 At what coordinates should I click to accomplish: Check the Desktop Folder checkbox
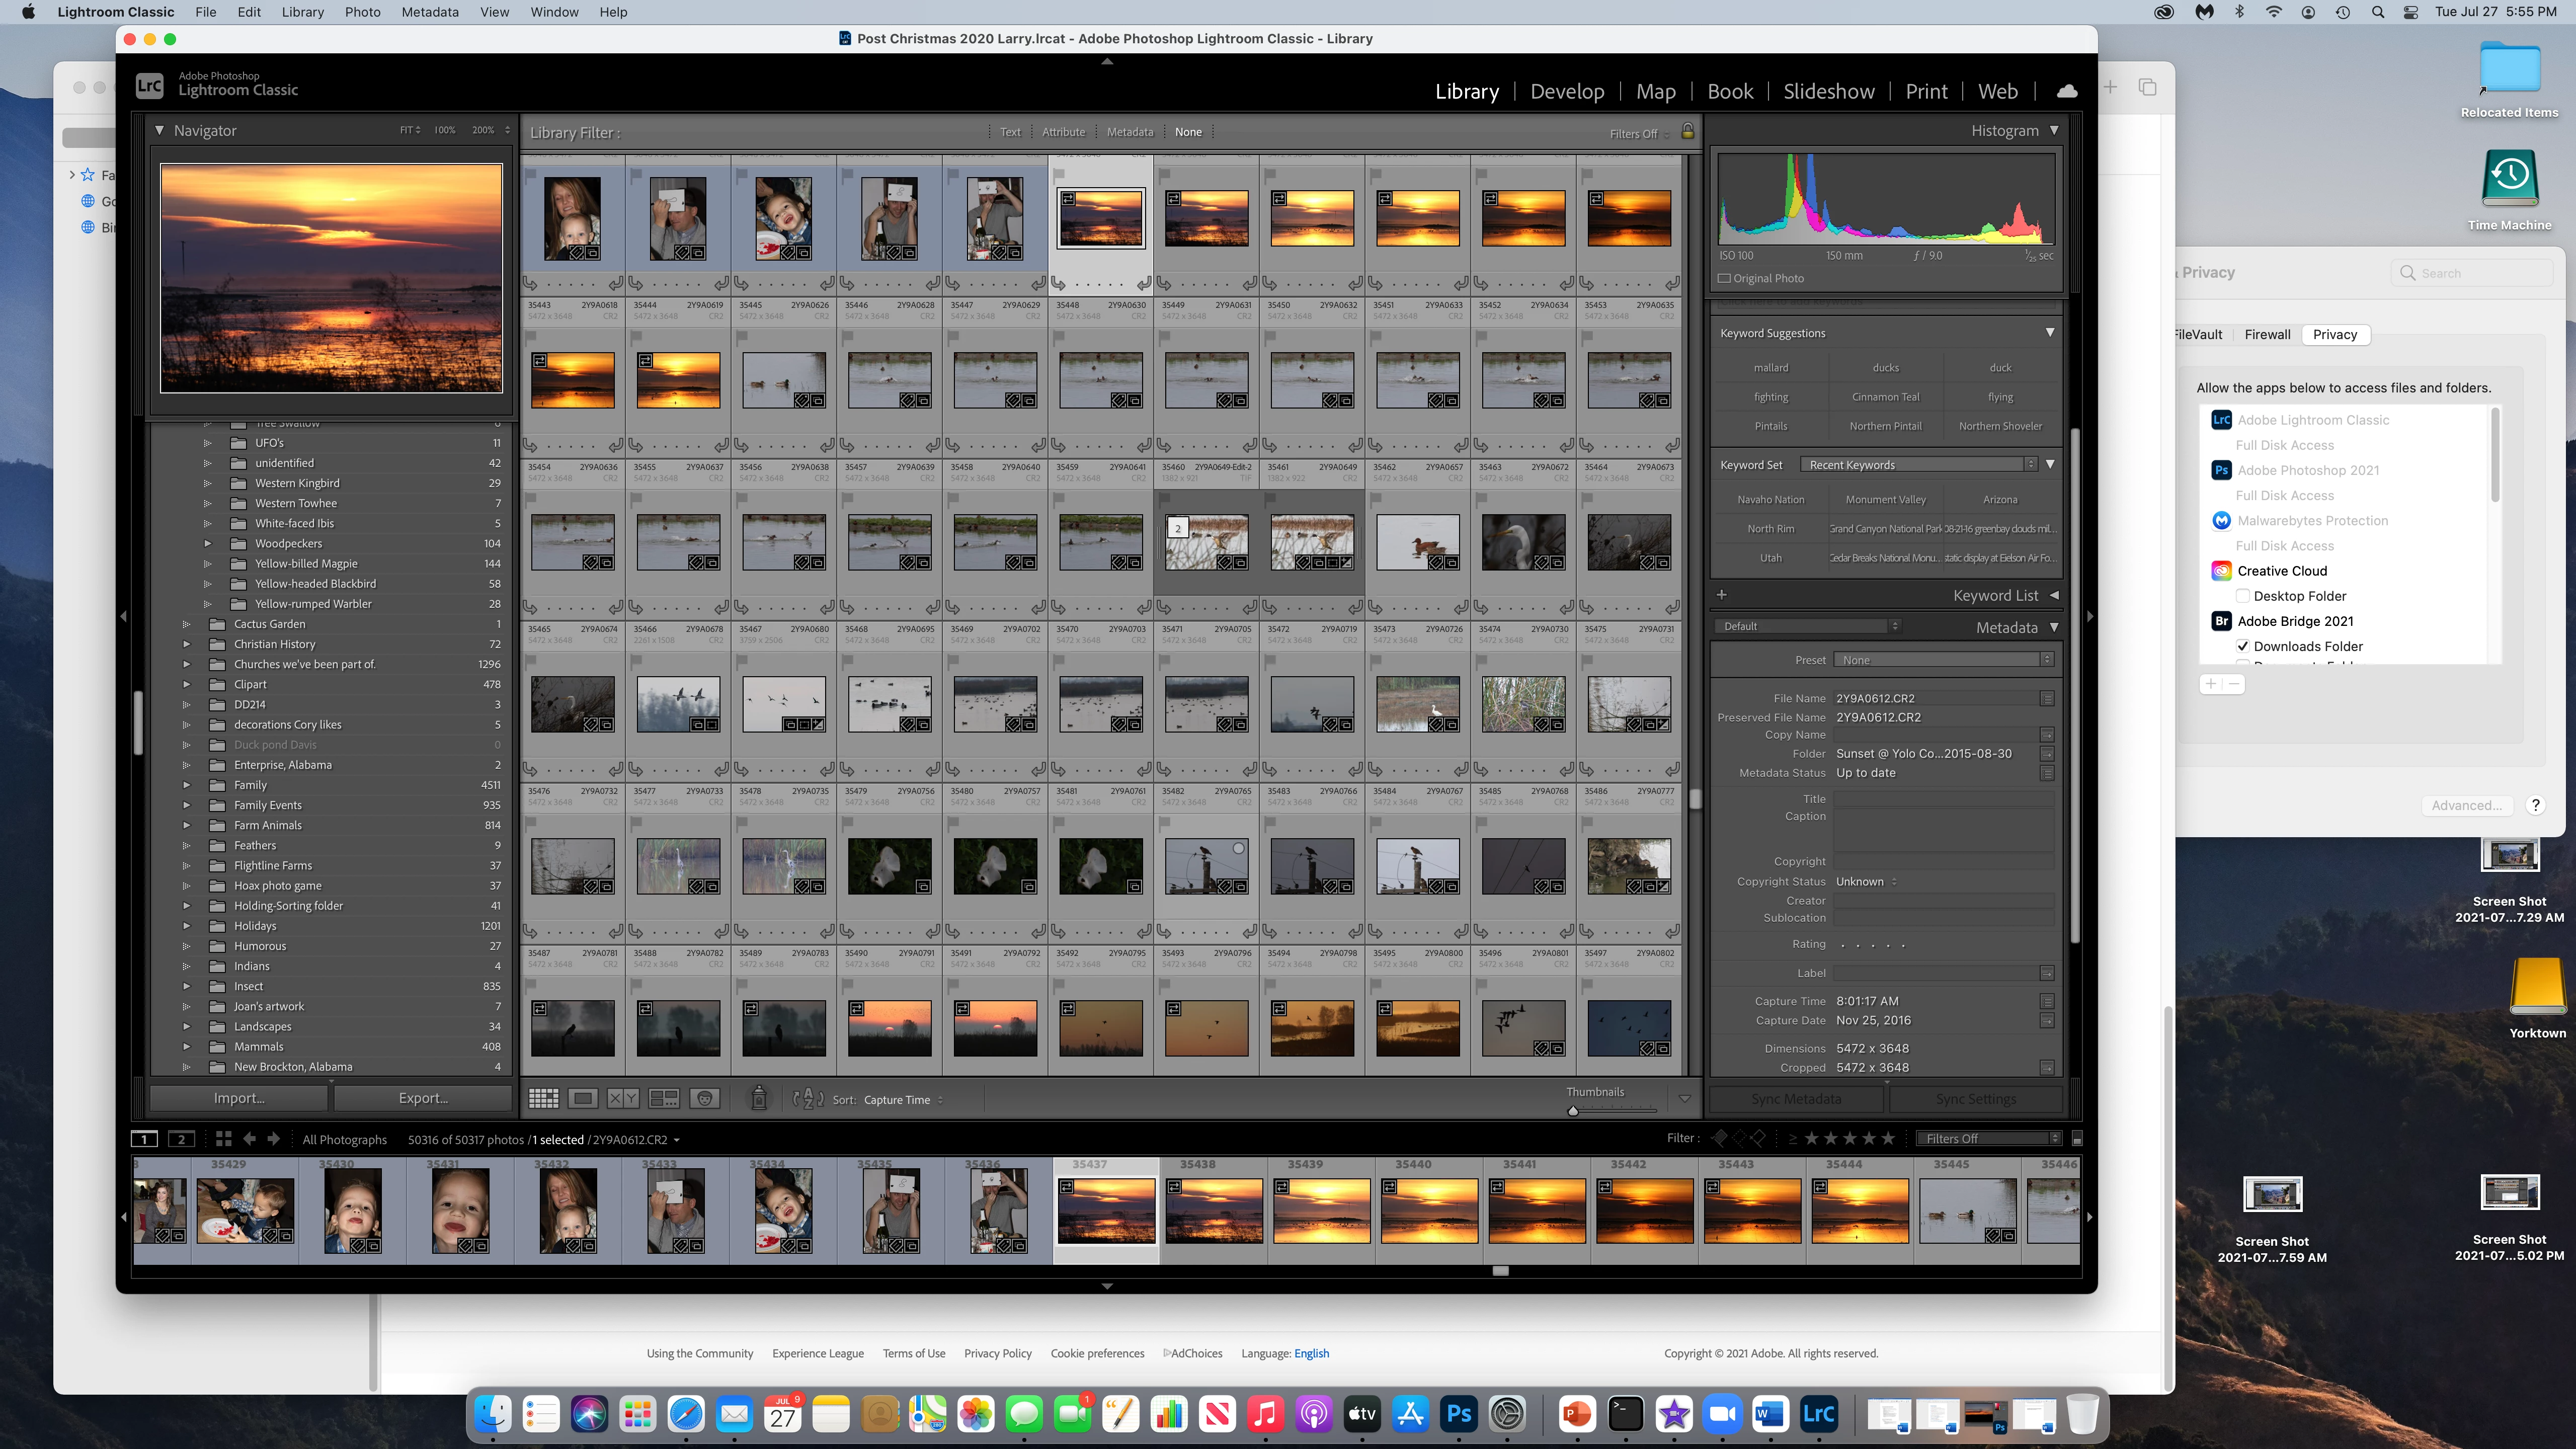(2243, 596)
